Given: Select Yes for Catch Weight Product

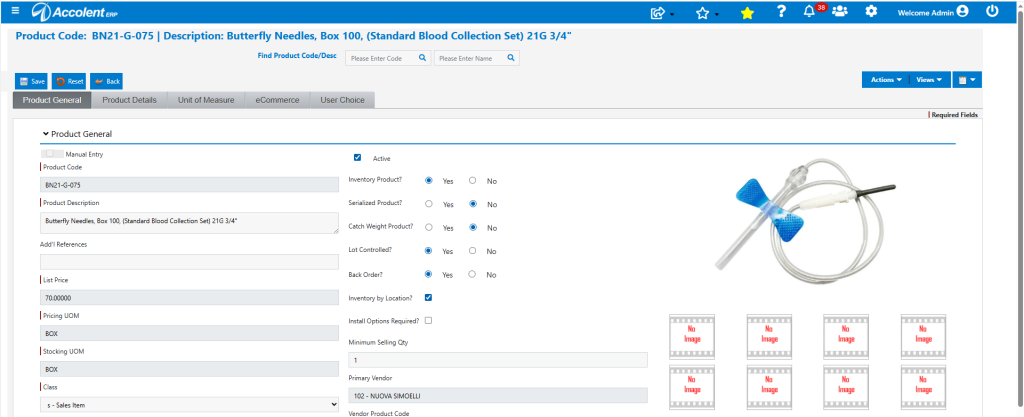Looking at the screenshot, I should (x=428, y=227).
